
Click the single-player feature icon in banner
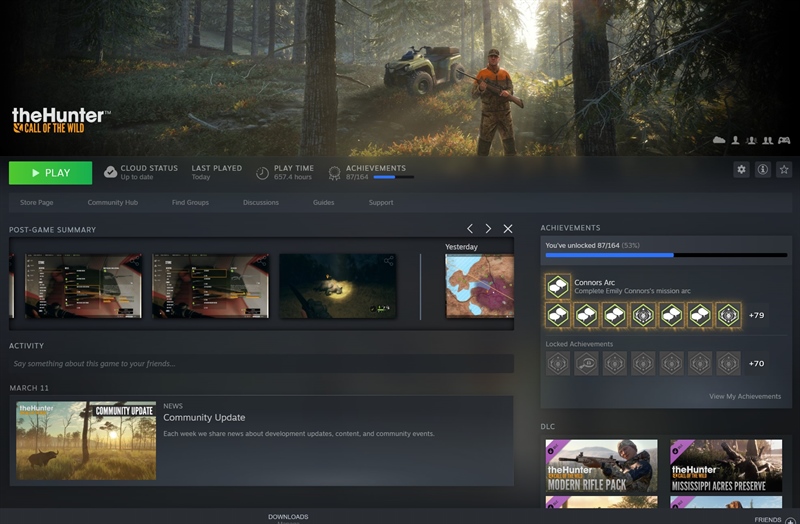(x=735, y=140)
